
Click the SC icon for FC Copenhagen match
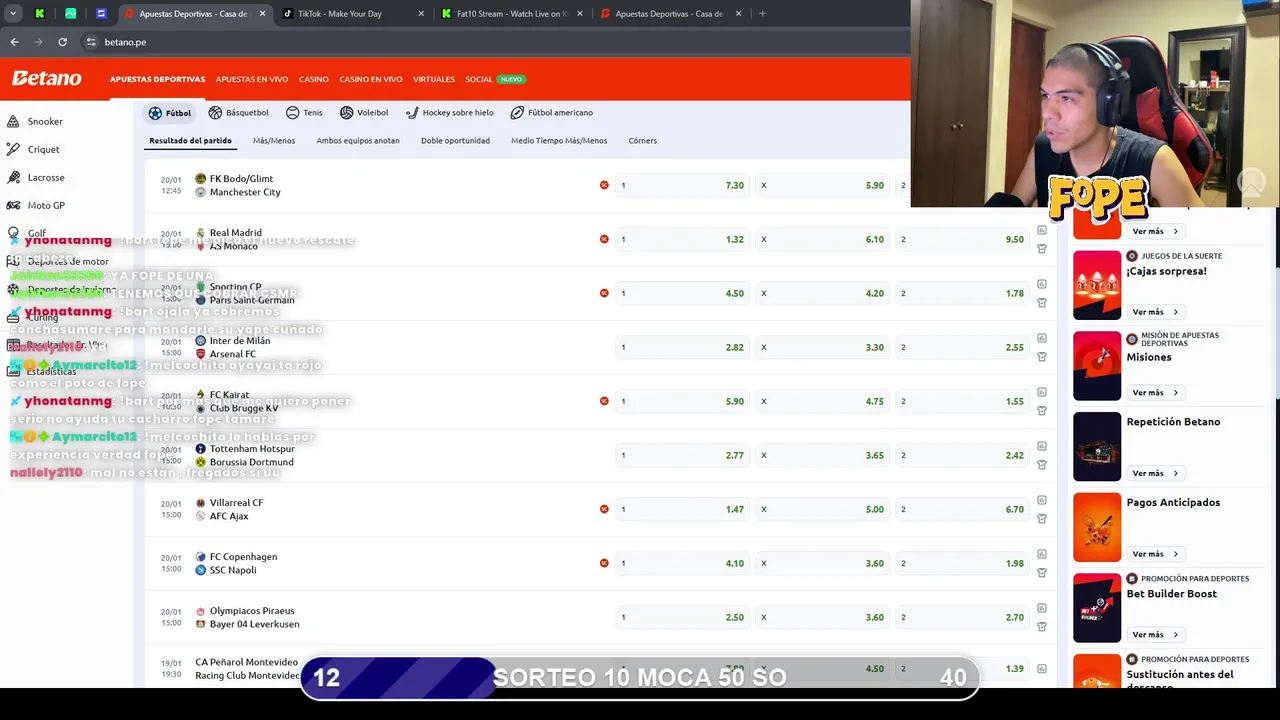coord(604,563)
